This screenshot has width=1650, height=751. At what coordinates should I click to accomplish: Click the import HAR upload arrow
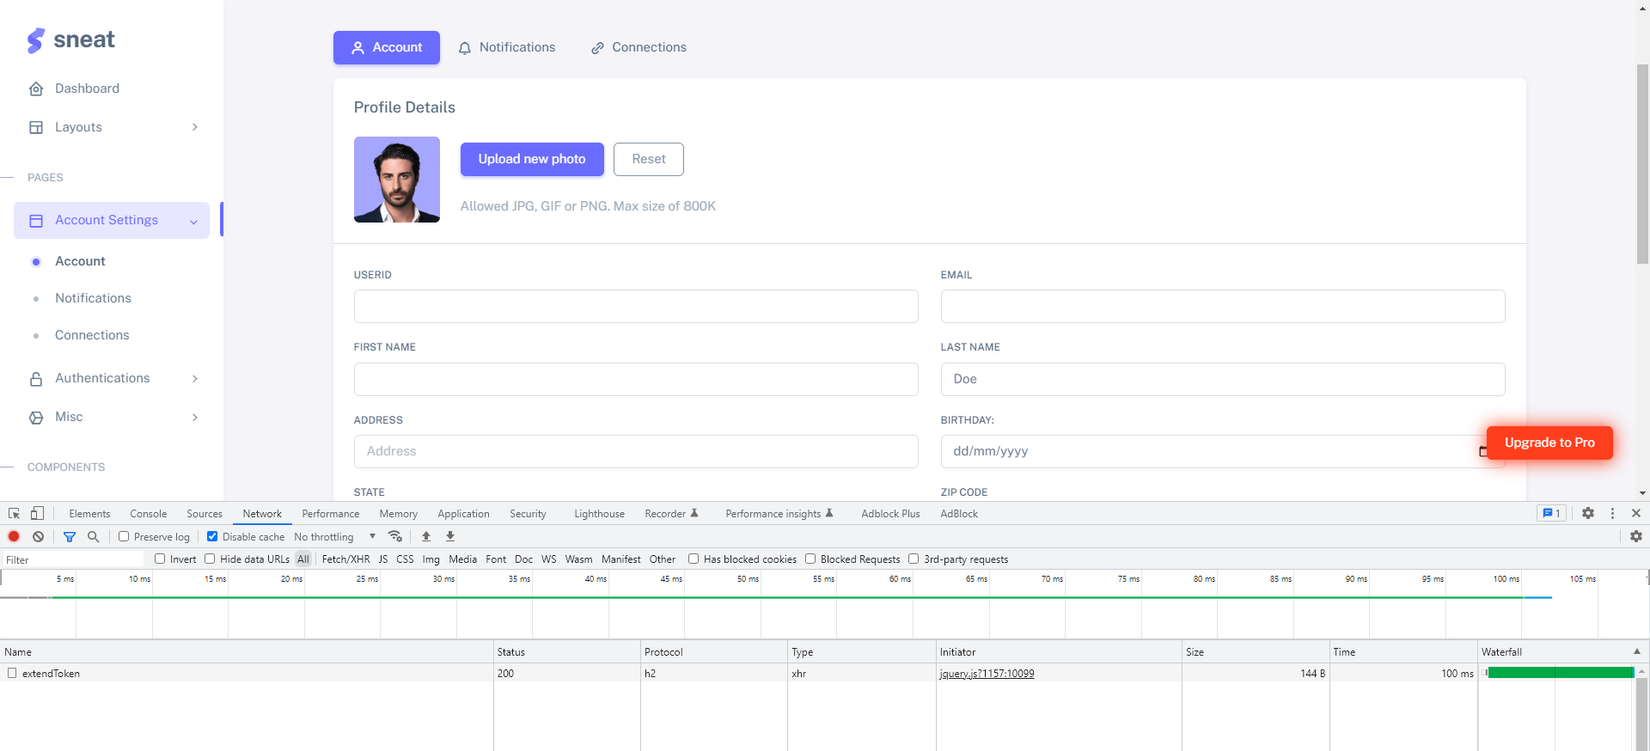(x=426, y=537)
